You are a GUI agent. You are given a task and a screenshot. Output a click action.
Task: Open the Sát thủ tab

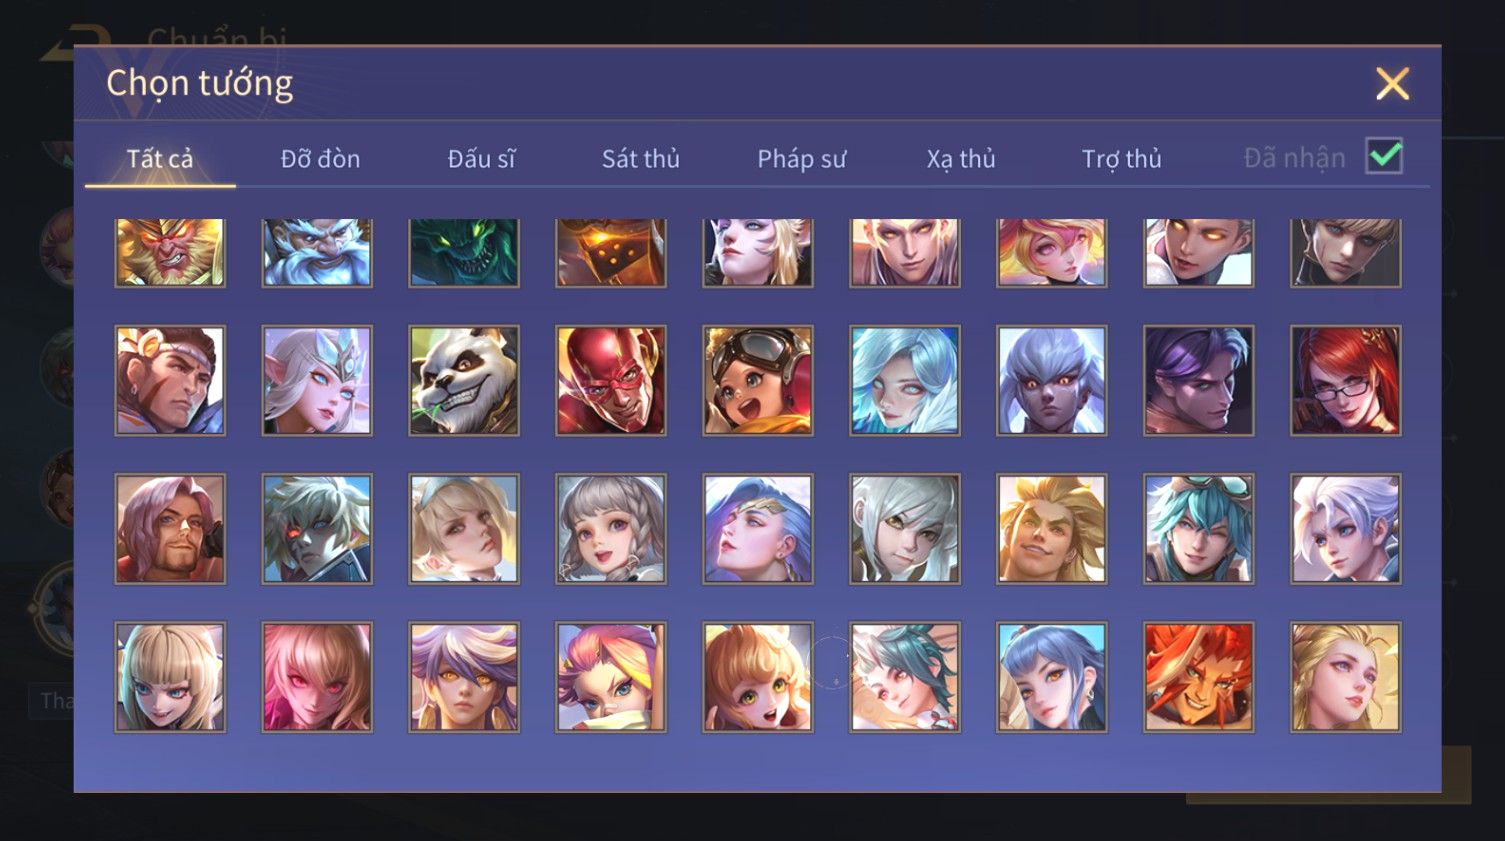tap(640, 159)
